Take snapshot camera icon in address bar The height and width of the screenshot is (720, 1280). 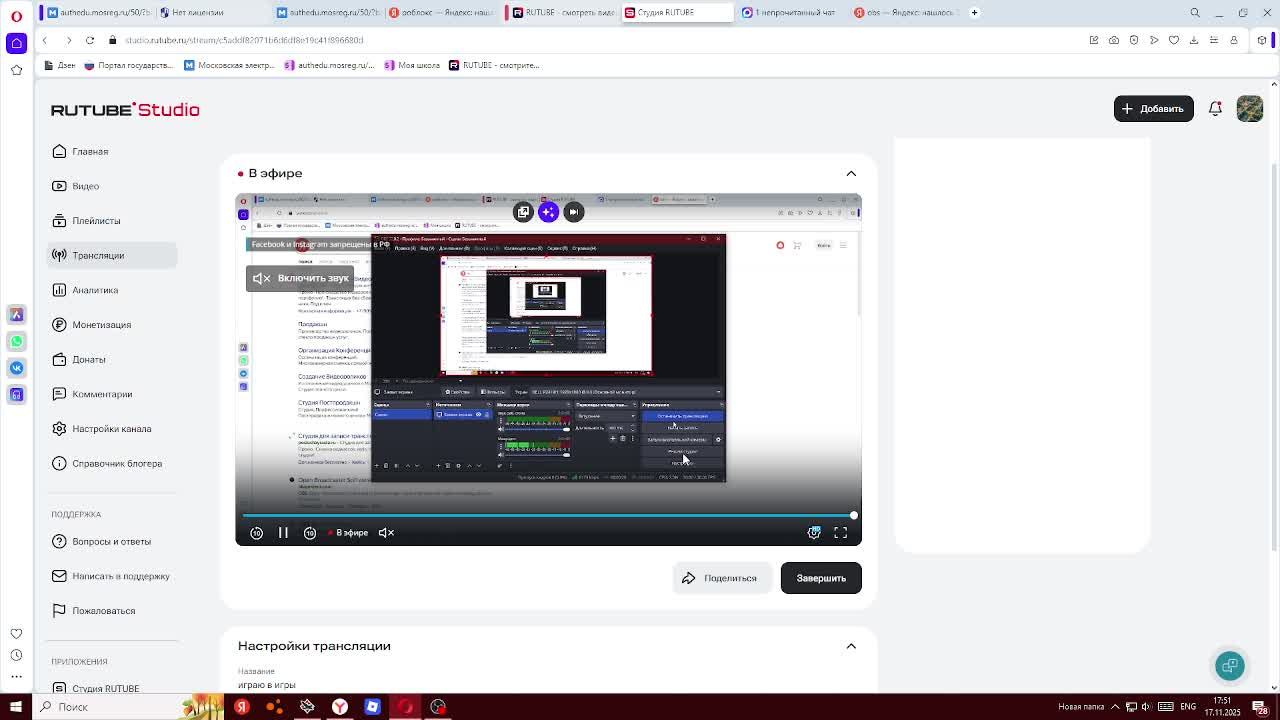coord(1114,40)
